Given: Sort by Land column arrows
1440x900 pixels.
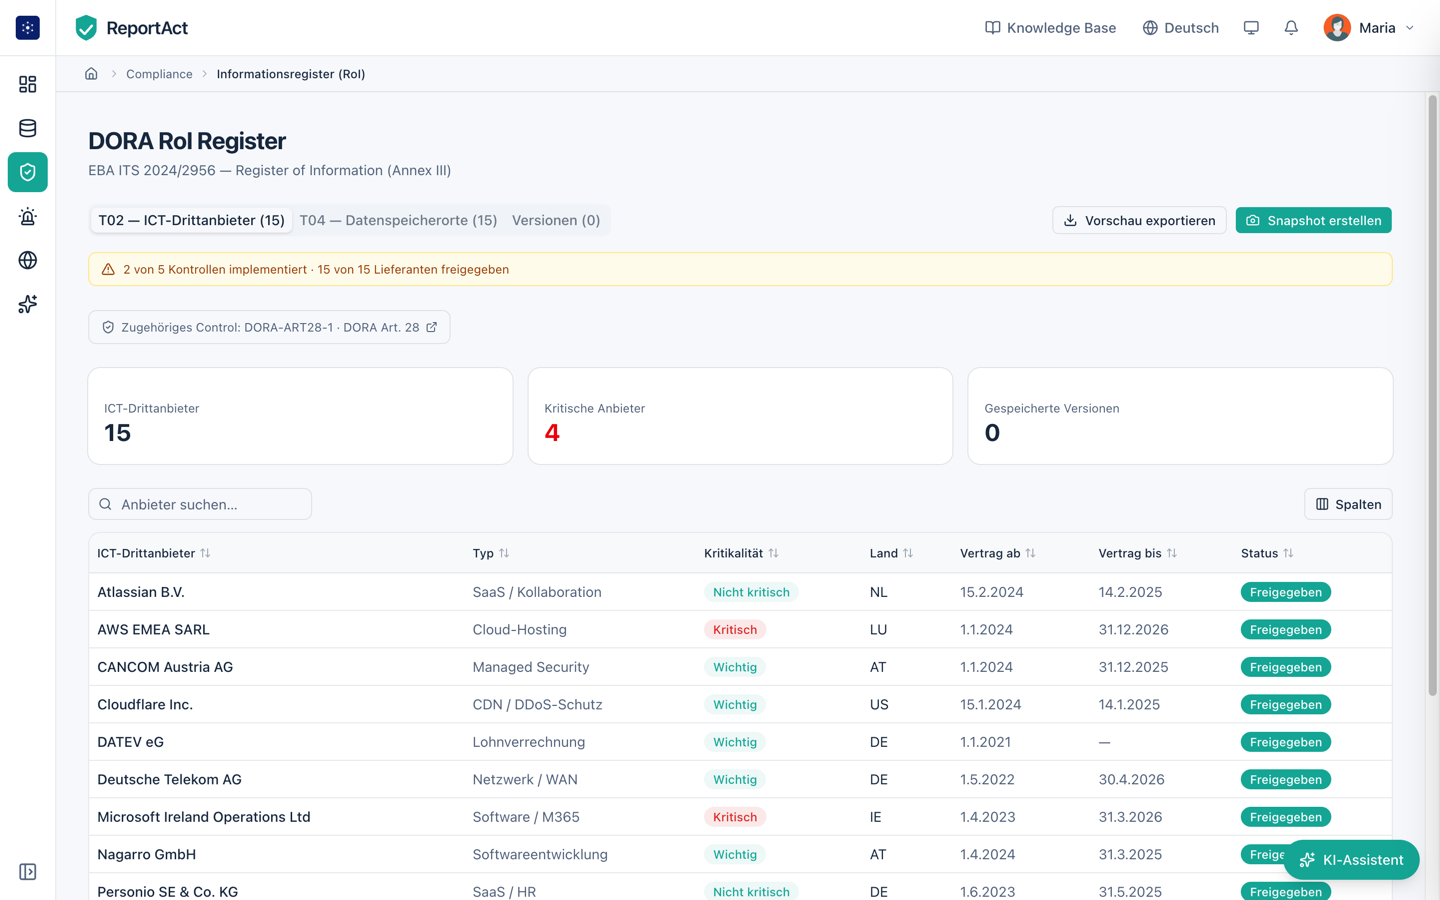Looking at the screenshot, I should click(x=908, y=553).
